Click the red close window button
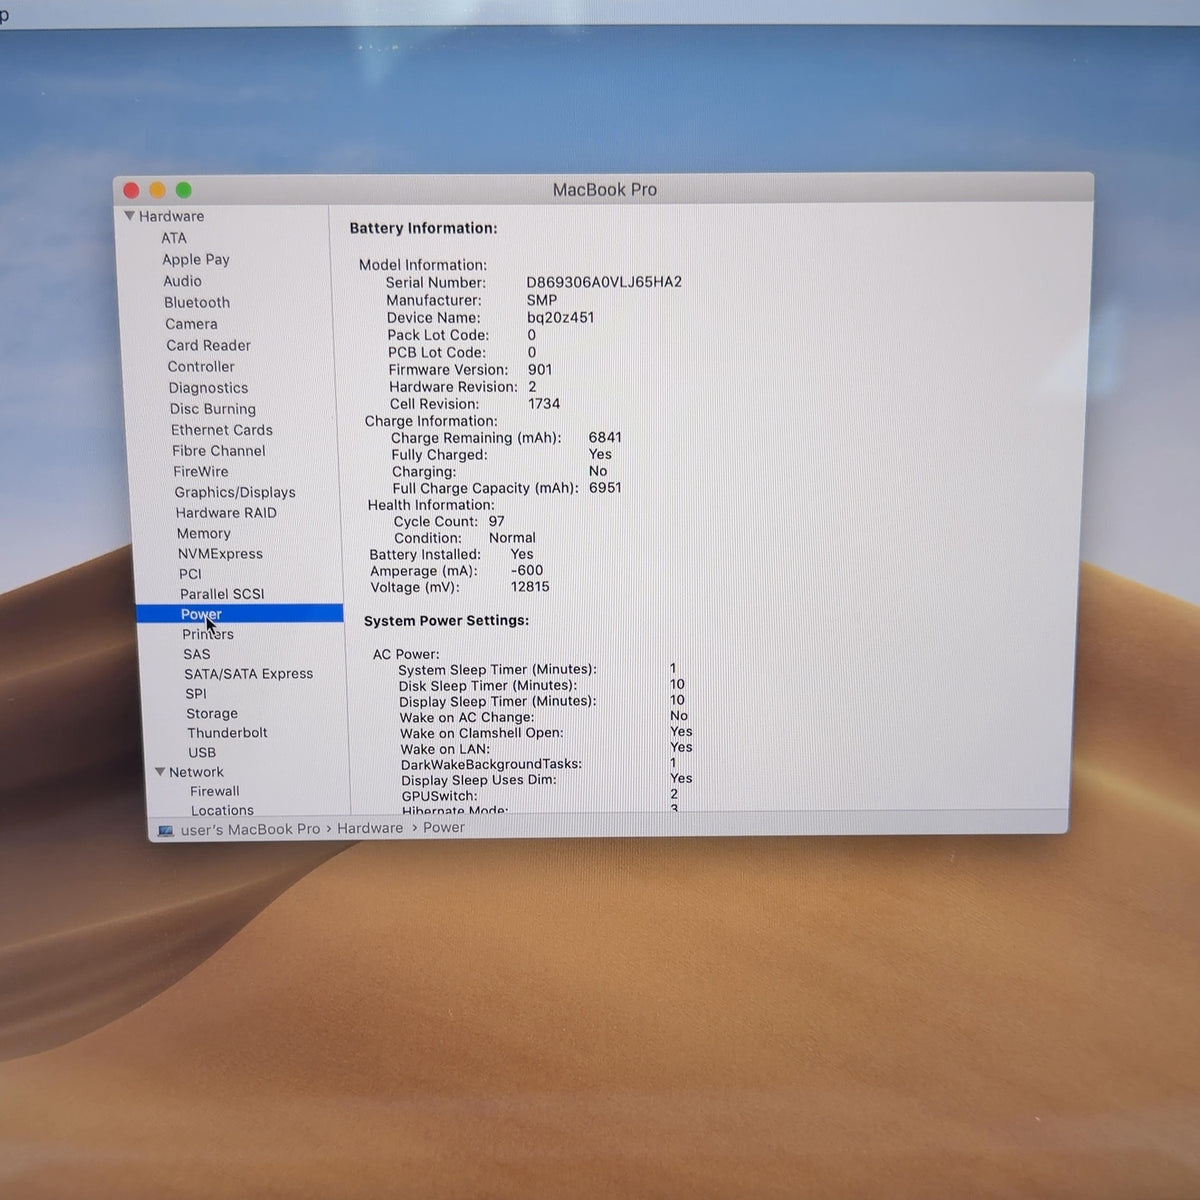The width and height of the screenshot is (1200, 1200). (x=131, y=190)
